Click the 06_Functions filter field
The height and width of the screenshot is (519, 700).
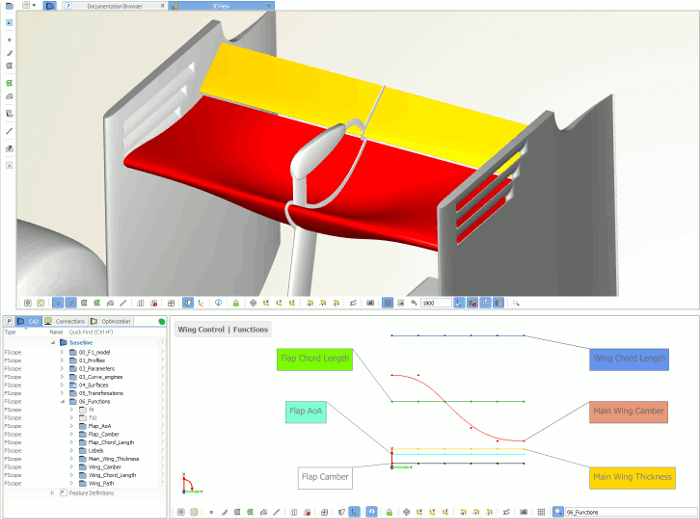click(630, 512)
